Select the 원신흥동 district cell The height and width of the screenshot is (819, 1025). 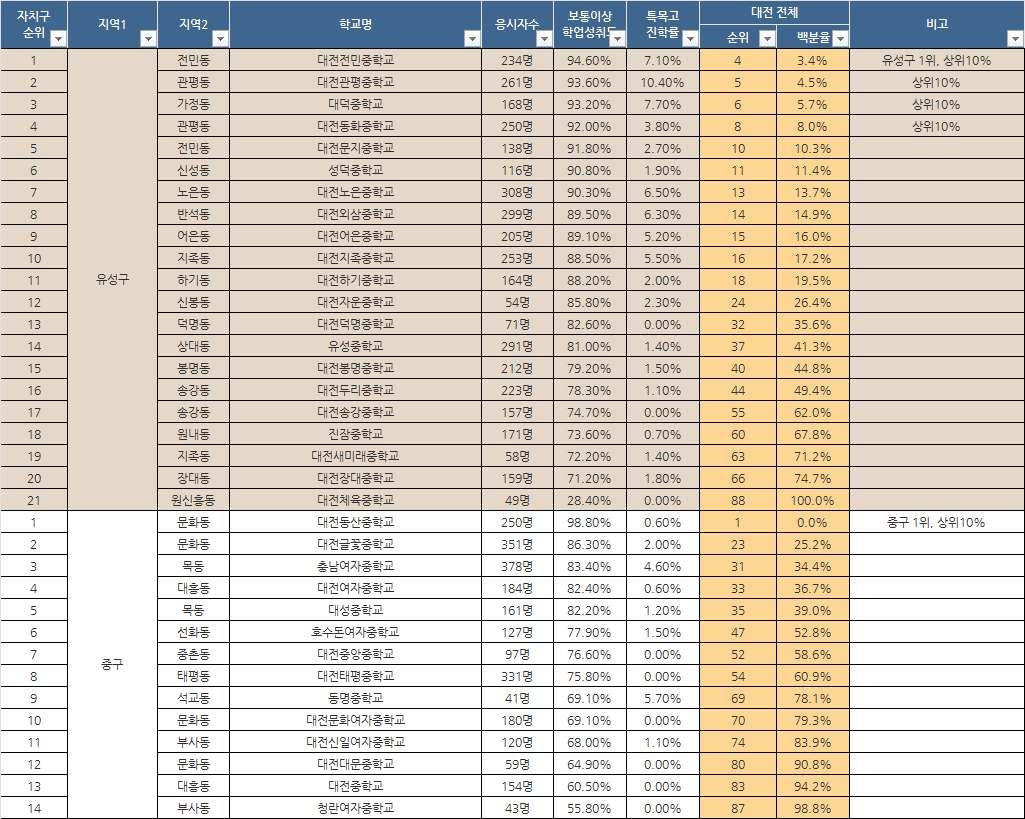click(x=193, y=500)
